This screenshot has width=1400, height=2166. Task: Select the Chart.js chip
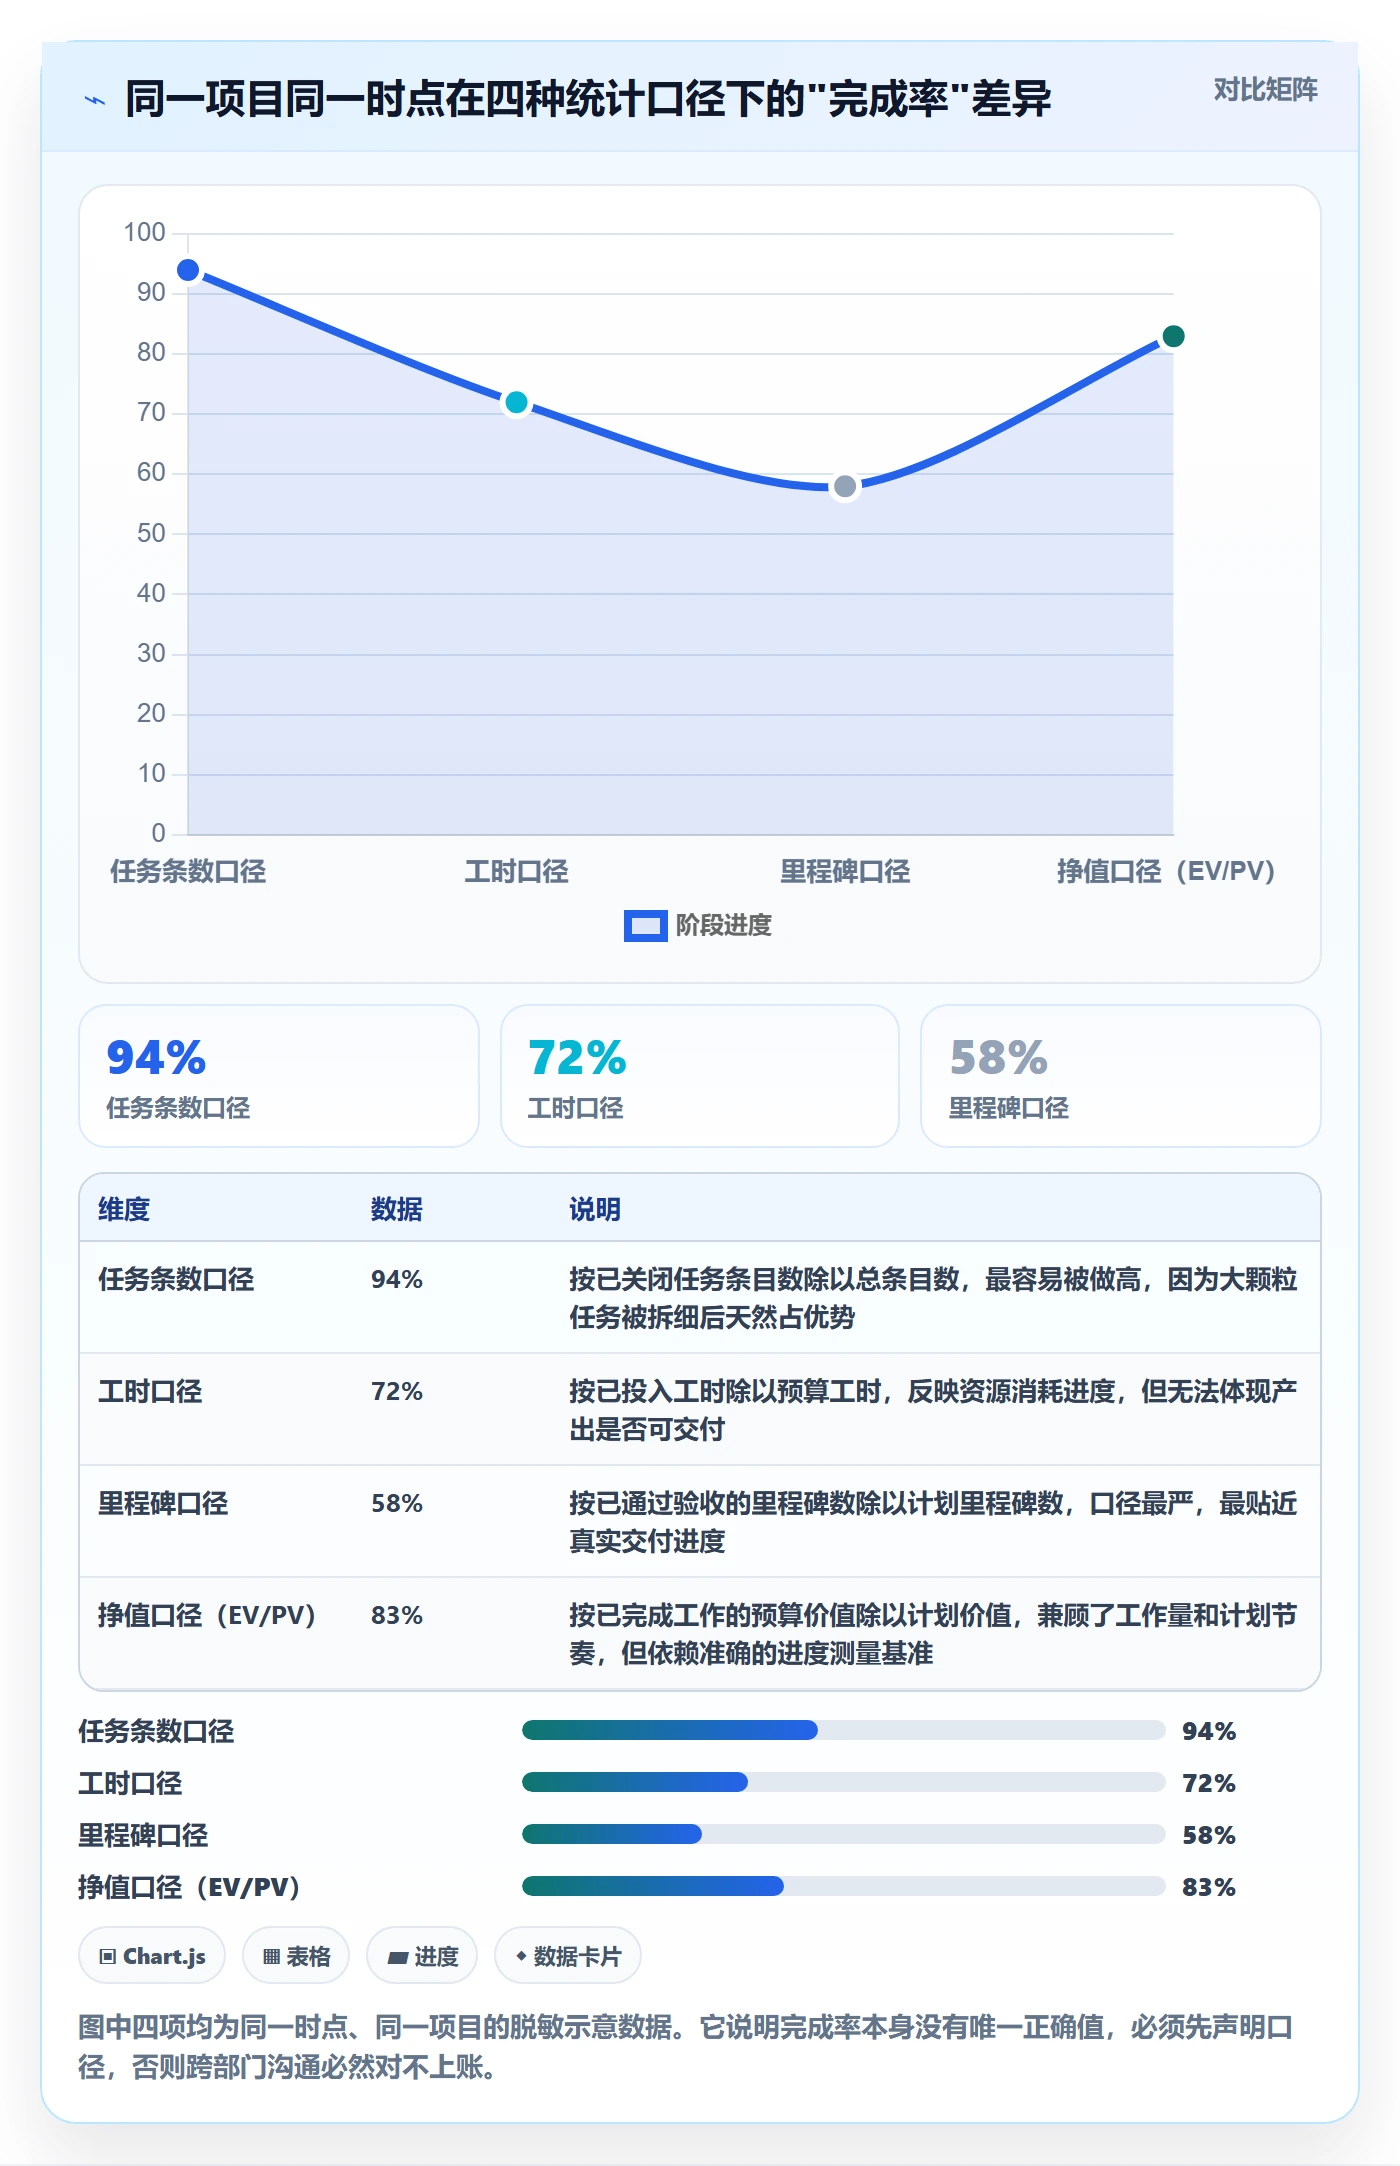(152, 1955)
